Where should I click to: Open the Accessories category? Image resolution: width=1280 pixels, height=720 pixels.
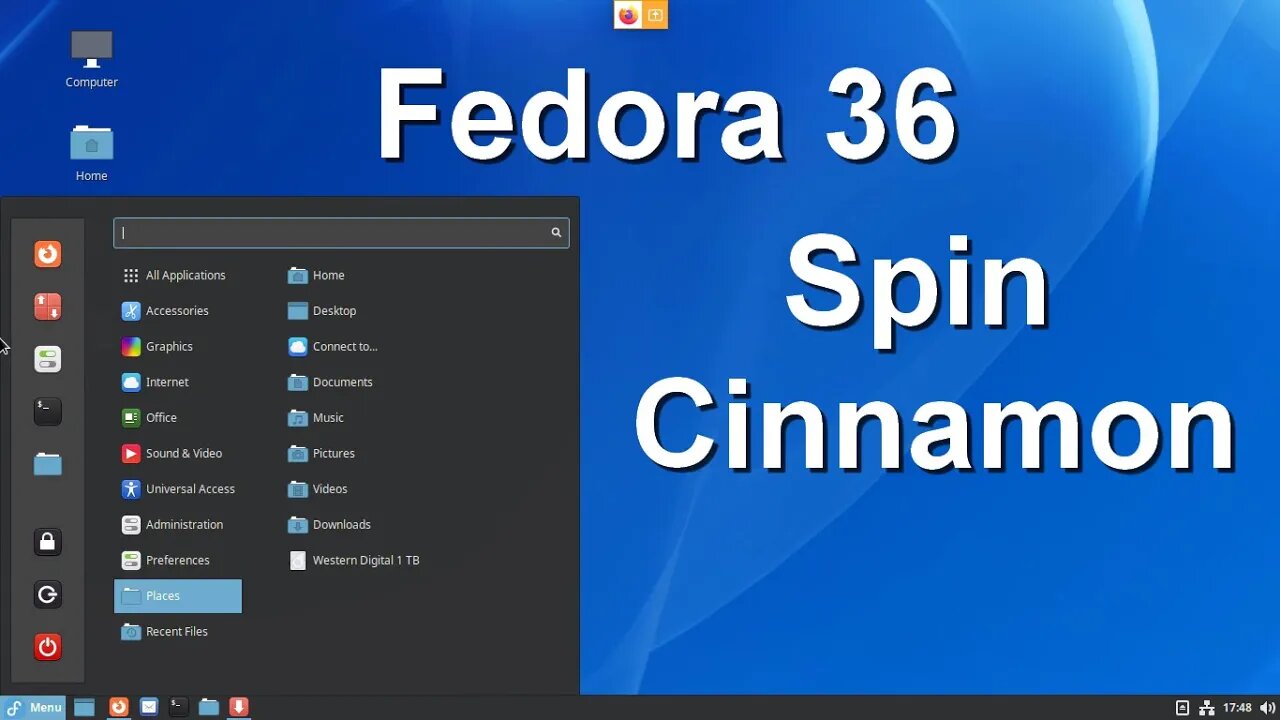click(x=177, y=311)
